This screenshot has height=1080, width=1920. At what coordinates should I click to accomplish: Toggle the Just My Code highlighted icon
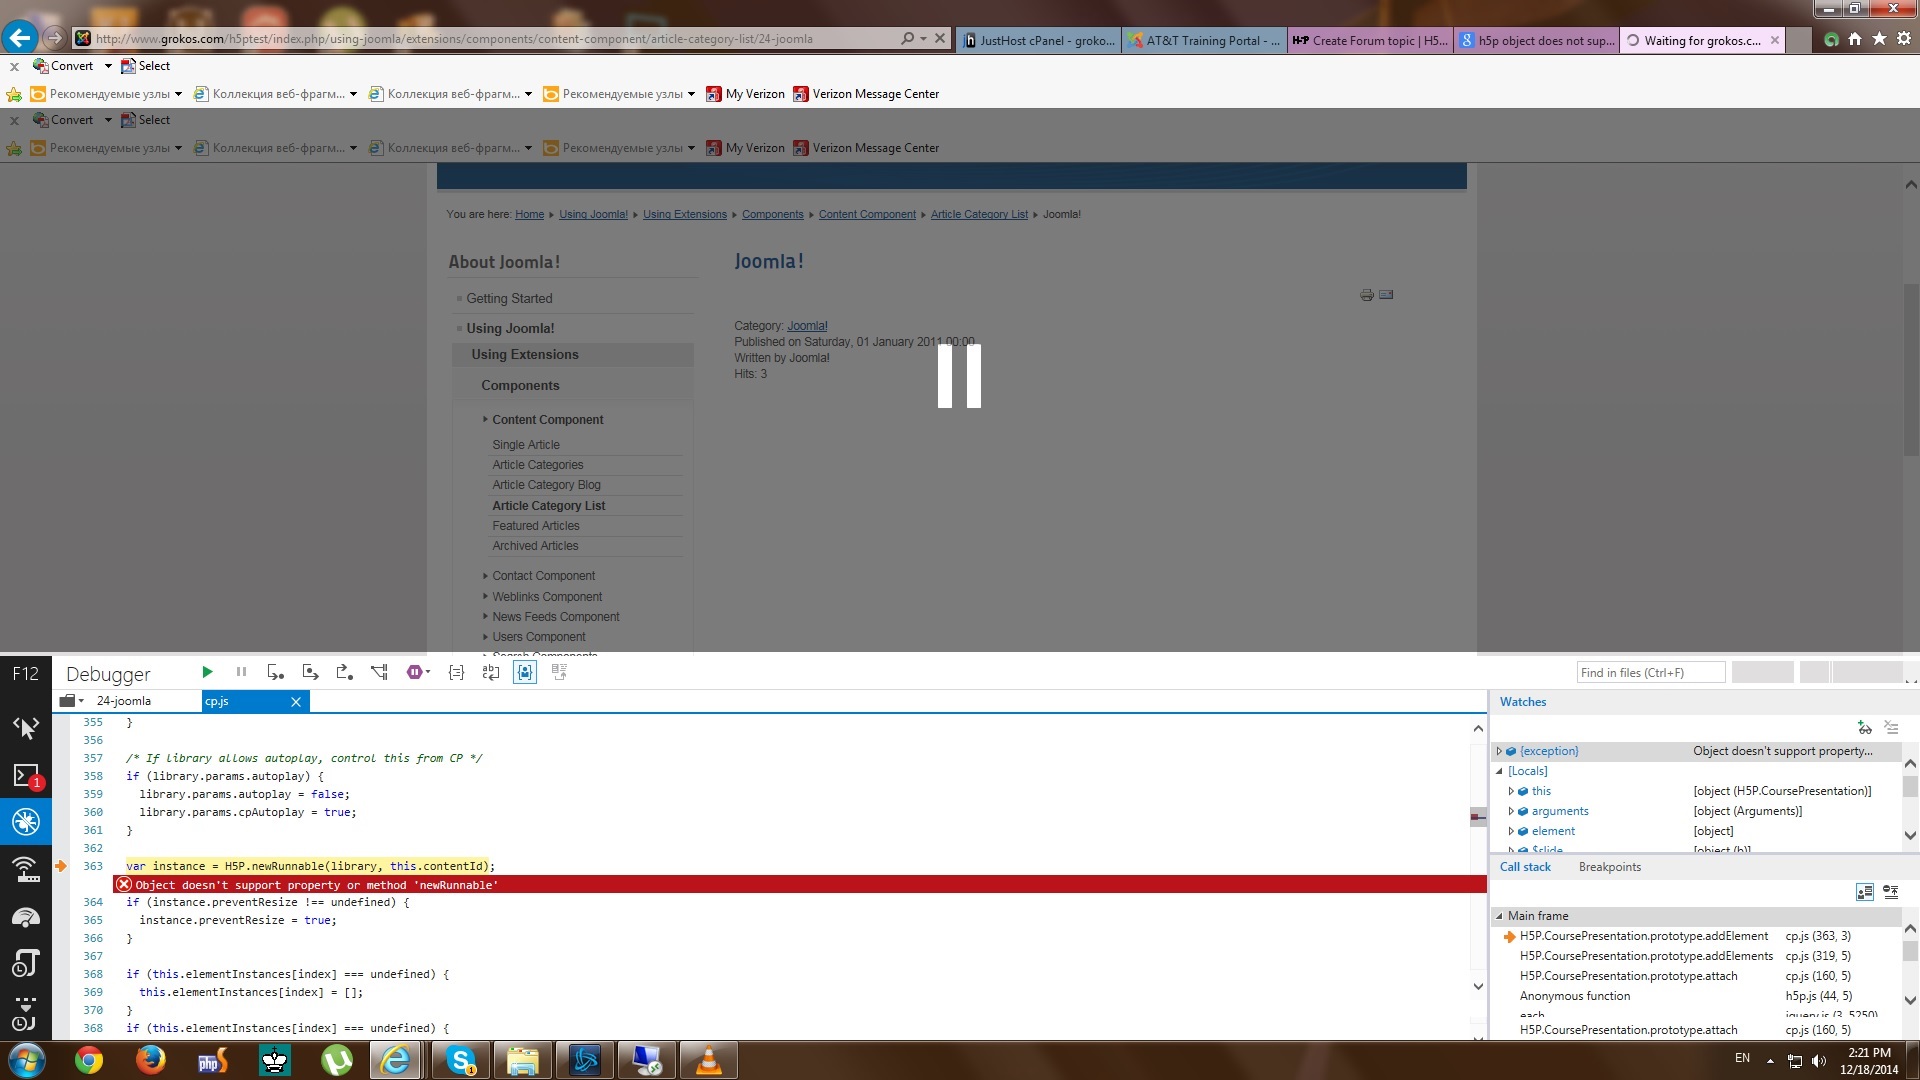(x=525, y=673)
